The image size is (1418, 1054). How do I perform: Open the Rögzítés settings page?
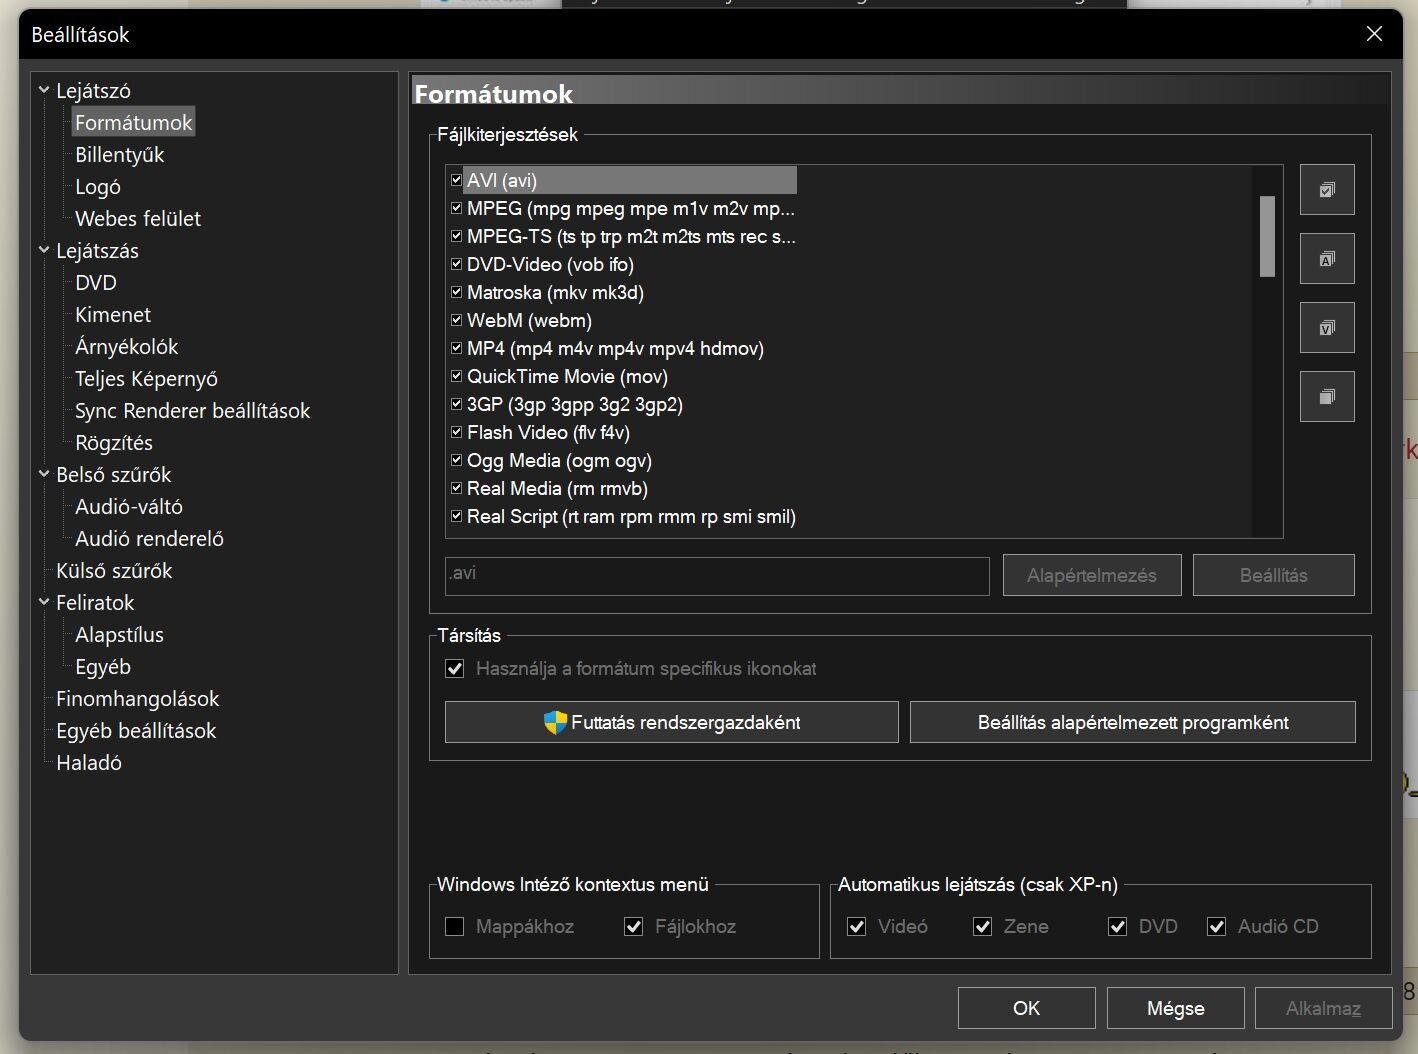pos(114,442)
